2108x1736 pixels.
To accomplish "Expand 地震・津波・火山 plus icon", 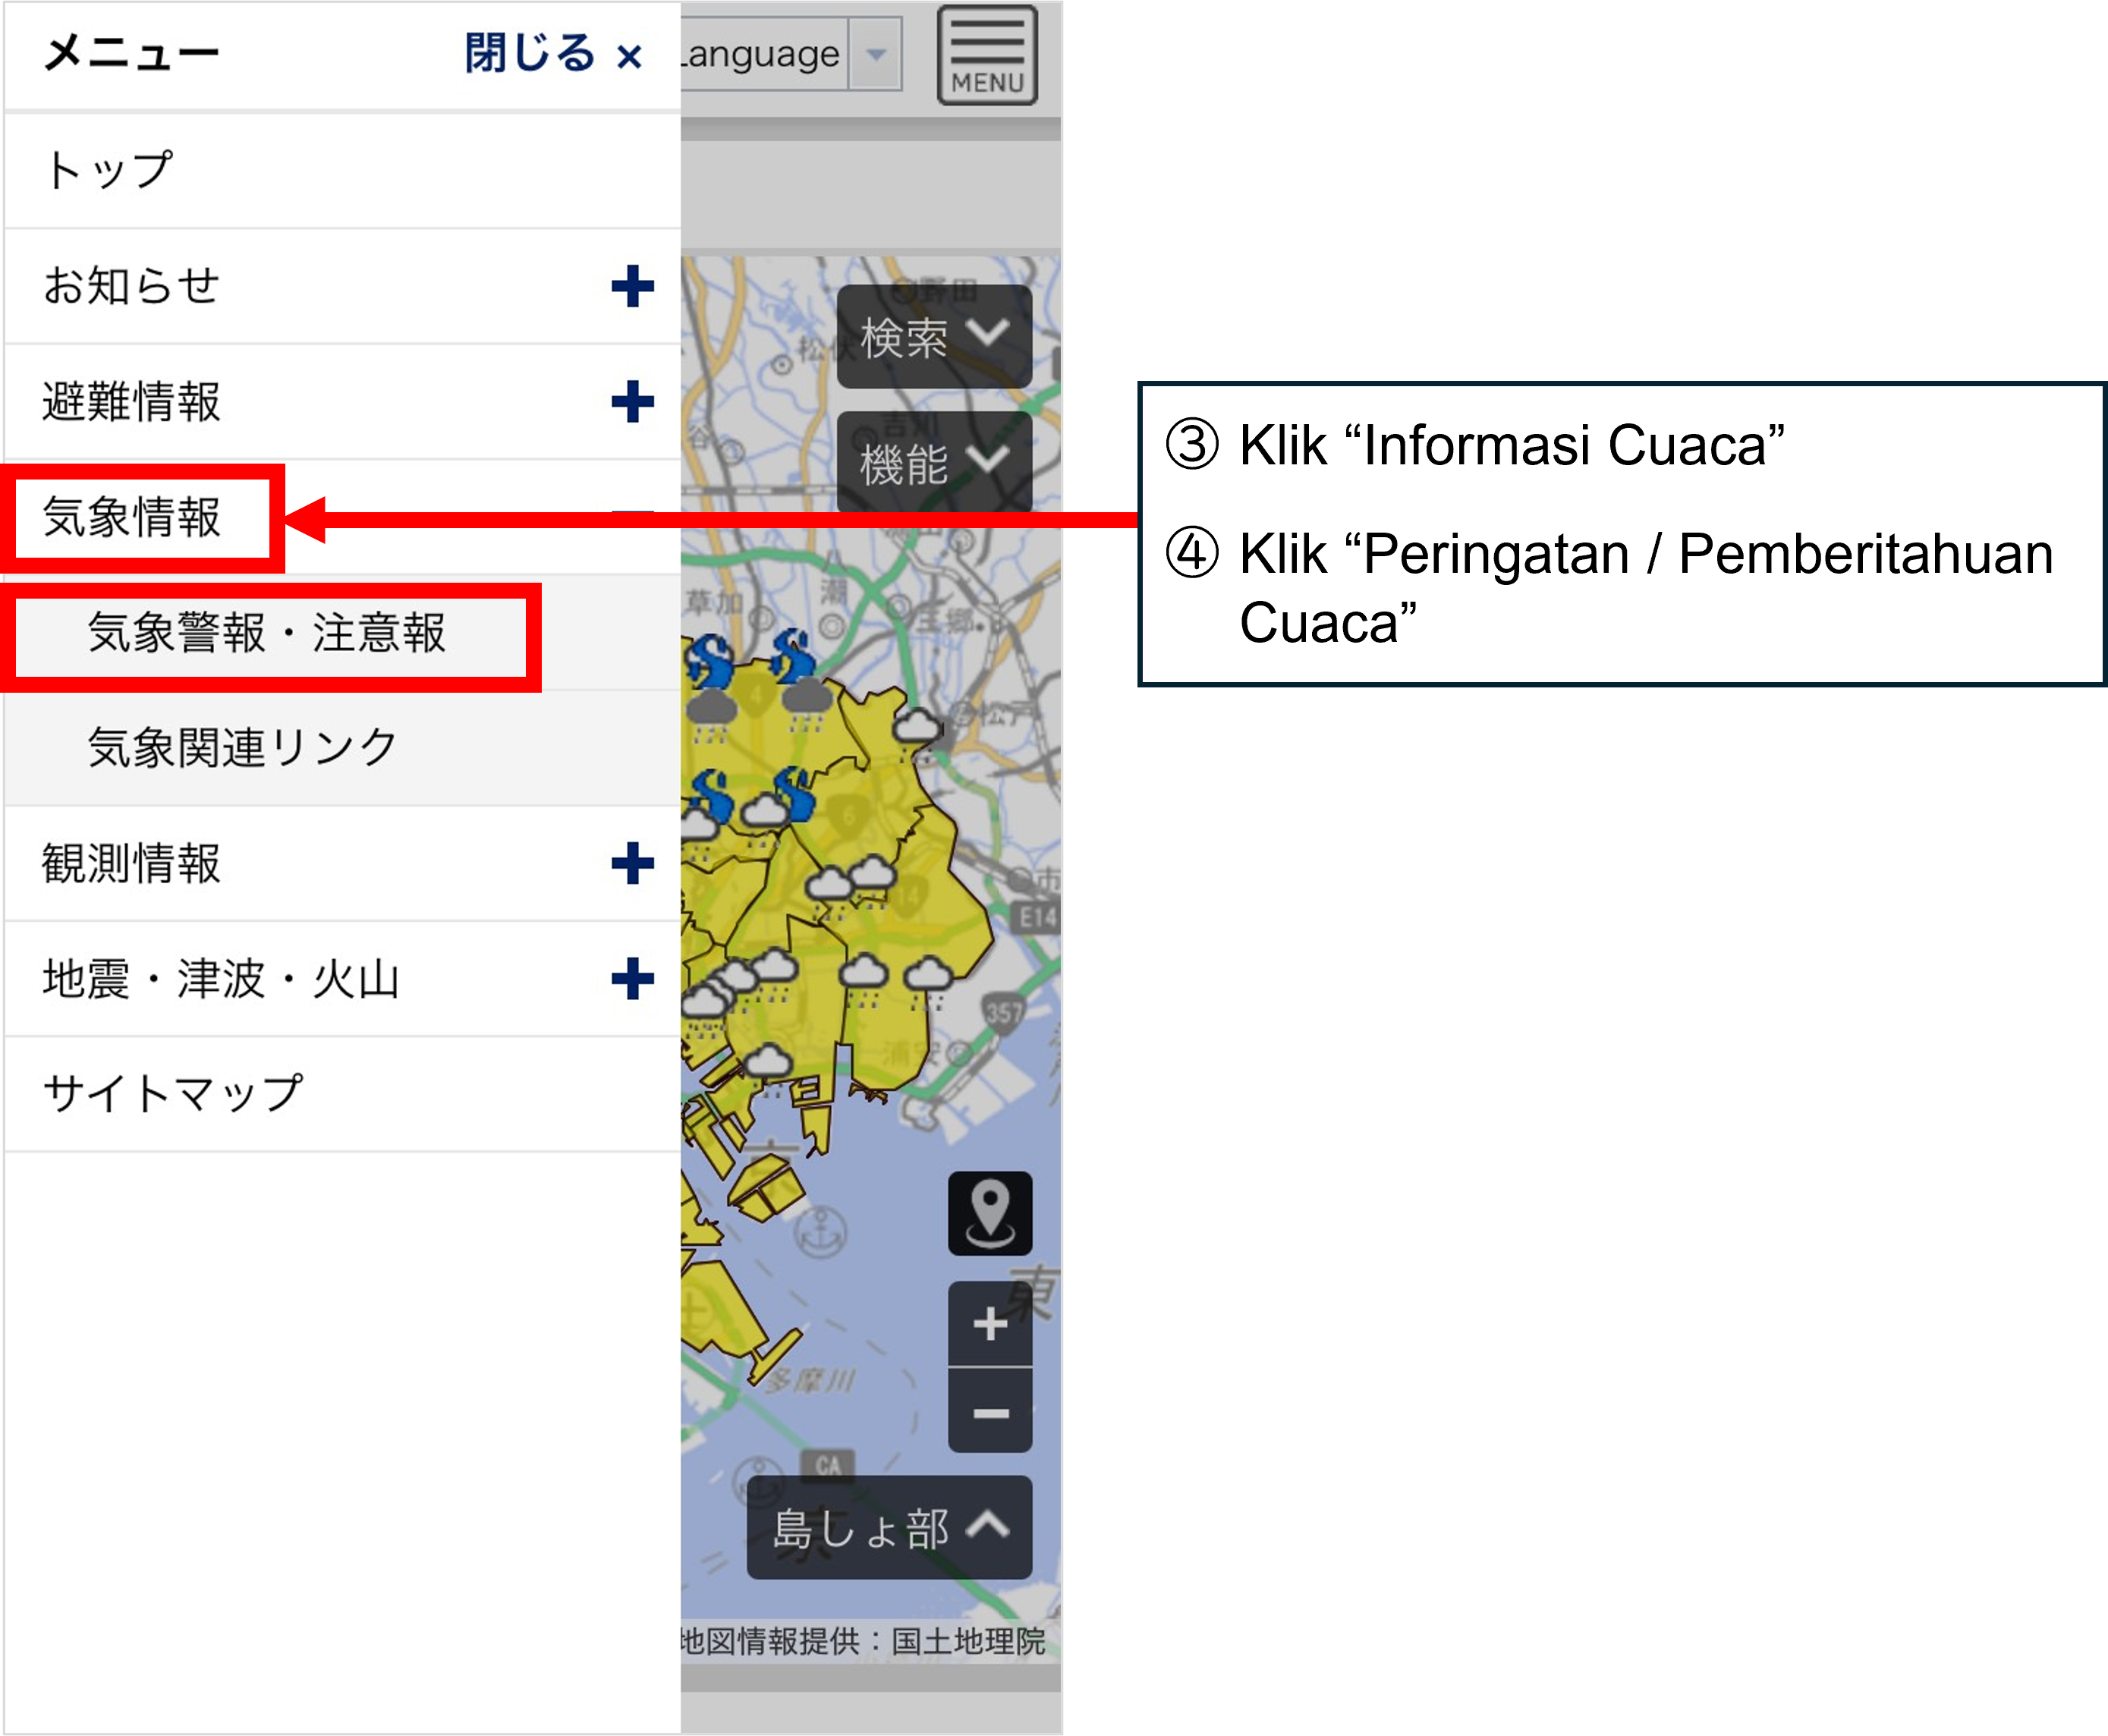I will coord(632,978).
